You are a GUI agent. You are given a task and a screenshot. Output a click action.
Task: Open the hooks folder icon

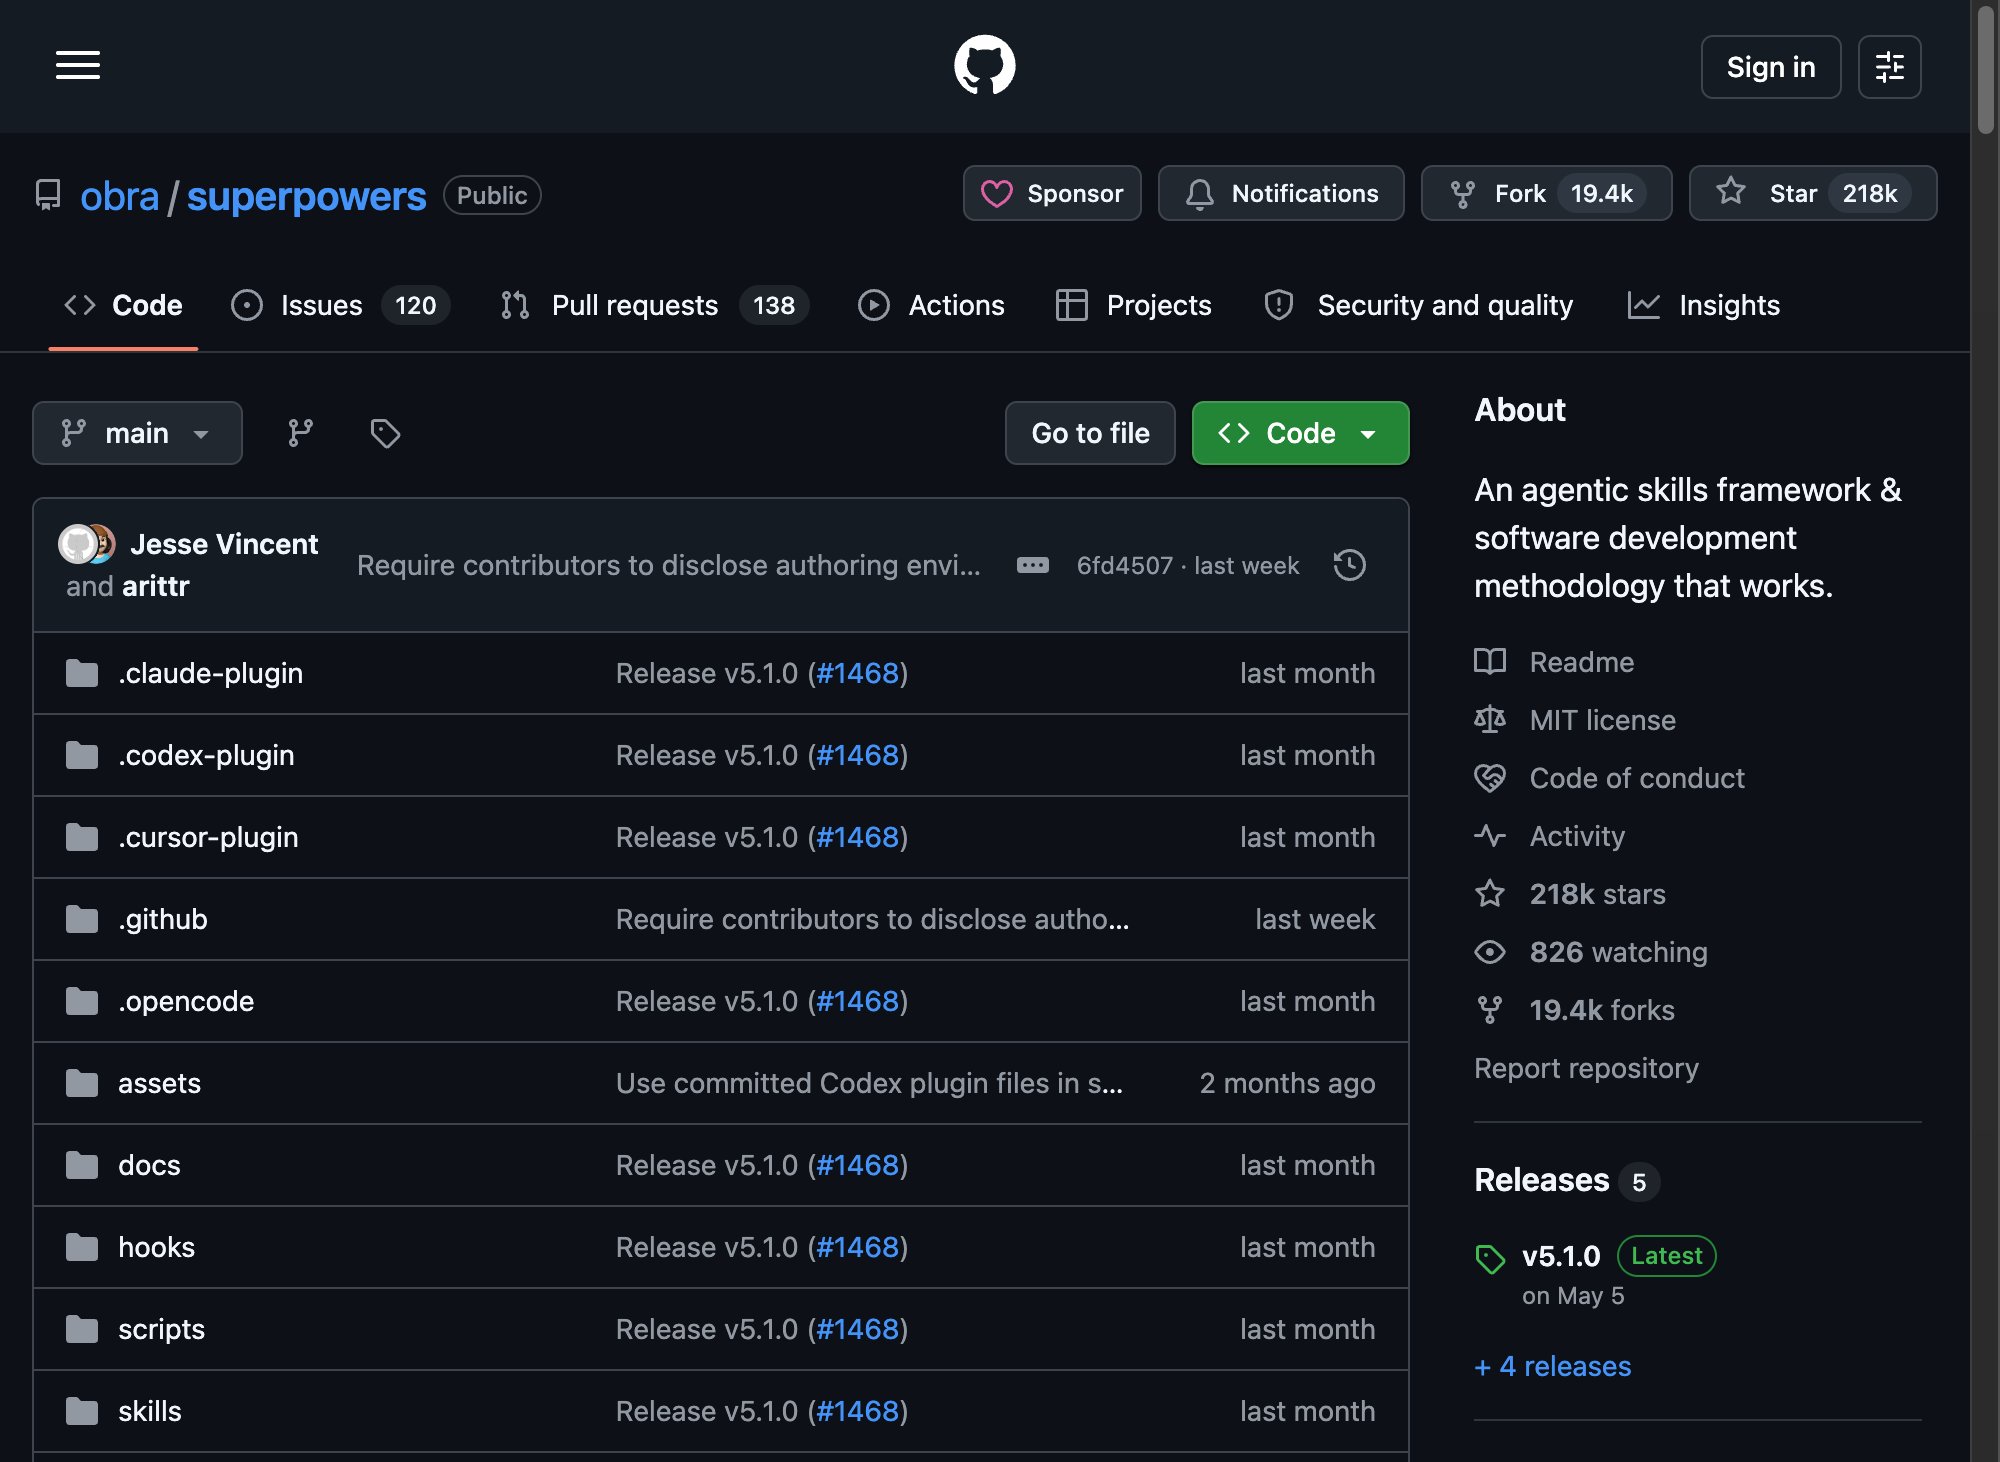[82, 1247]
